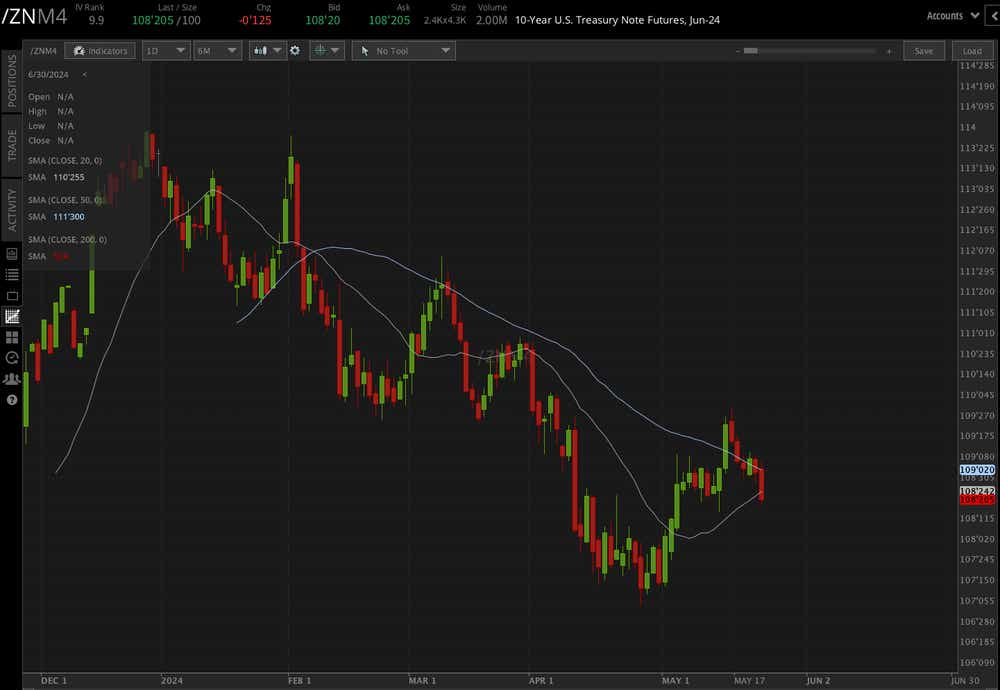The height and width of the screenshot is (690, 1000).
Task: Zoom out with the minus control
Action: click(x=738, y=51)
